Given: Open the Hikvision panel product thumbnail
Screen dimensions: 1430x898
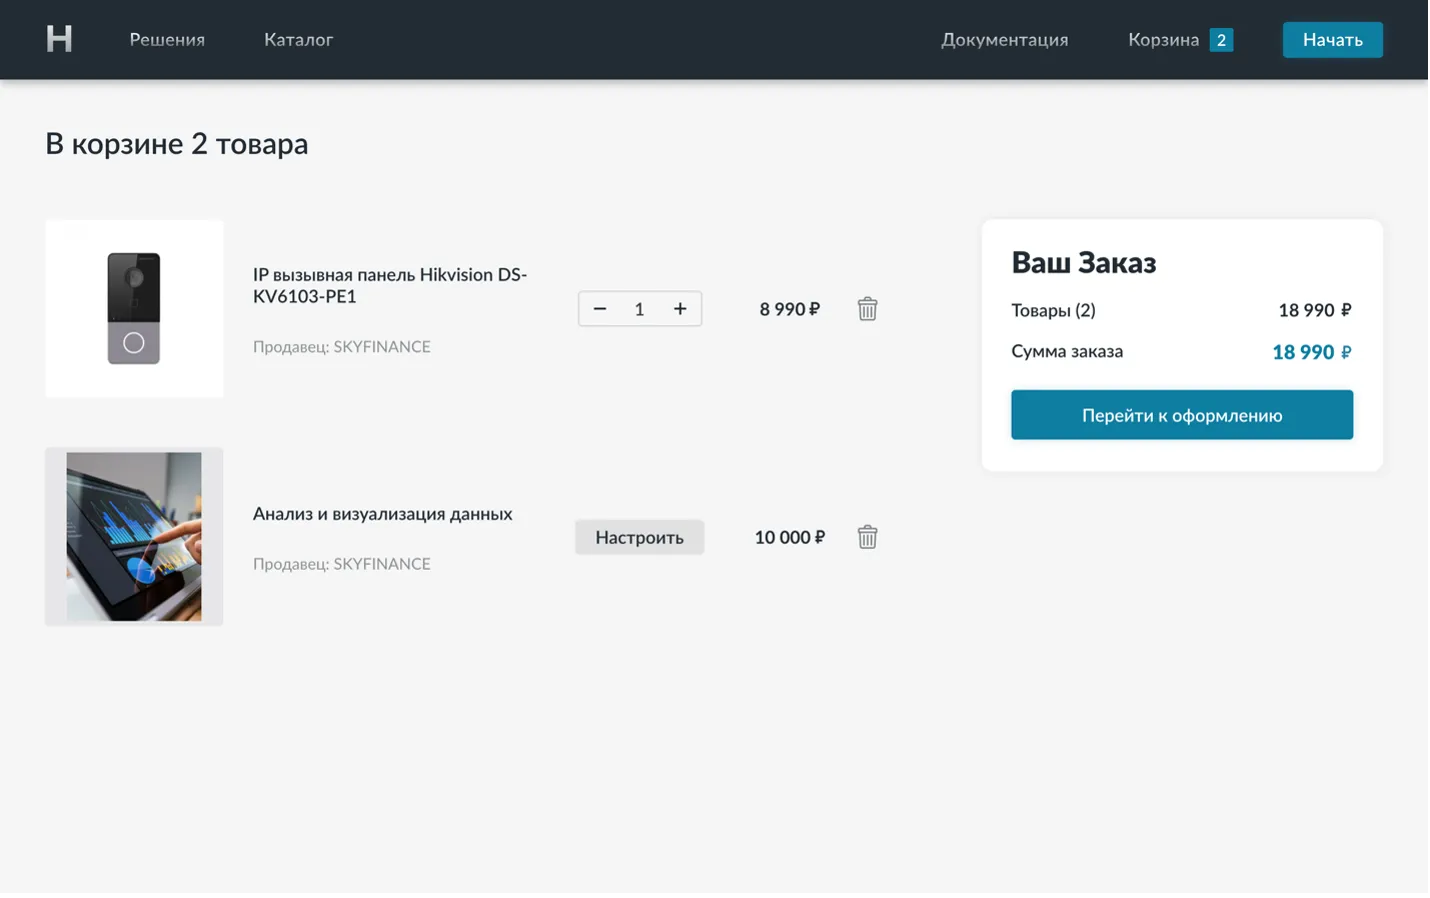Looking at the screenshot, I should 134,308.
